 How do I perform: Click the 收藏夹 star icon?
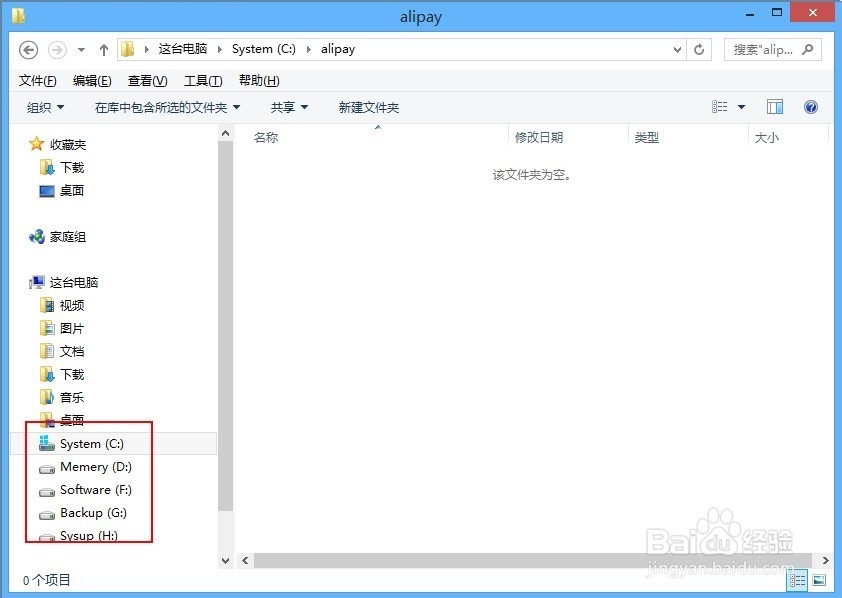tap(37, 144)
